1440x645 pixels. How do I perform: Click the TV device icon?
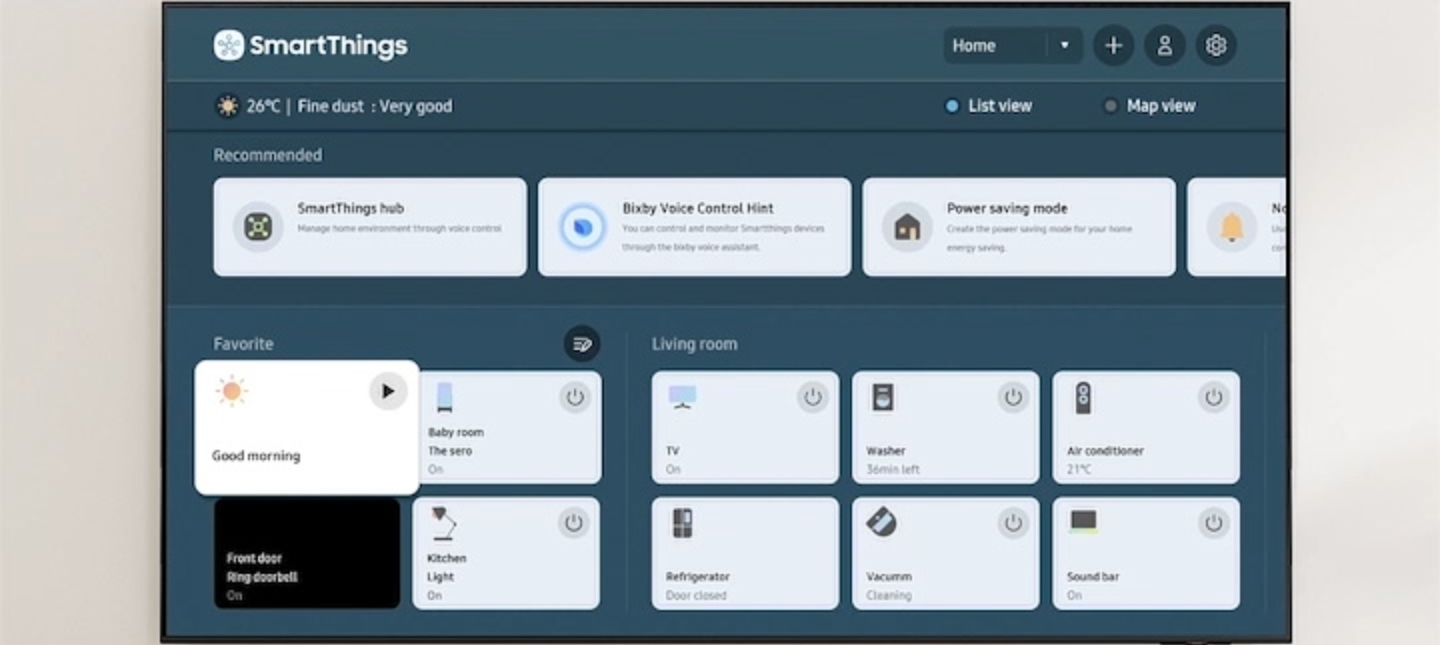682,397
